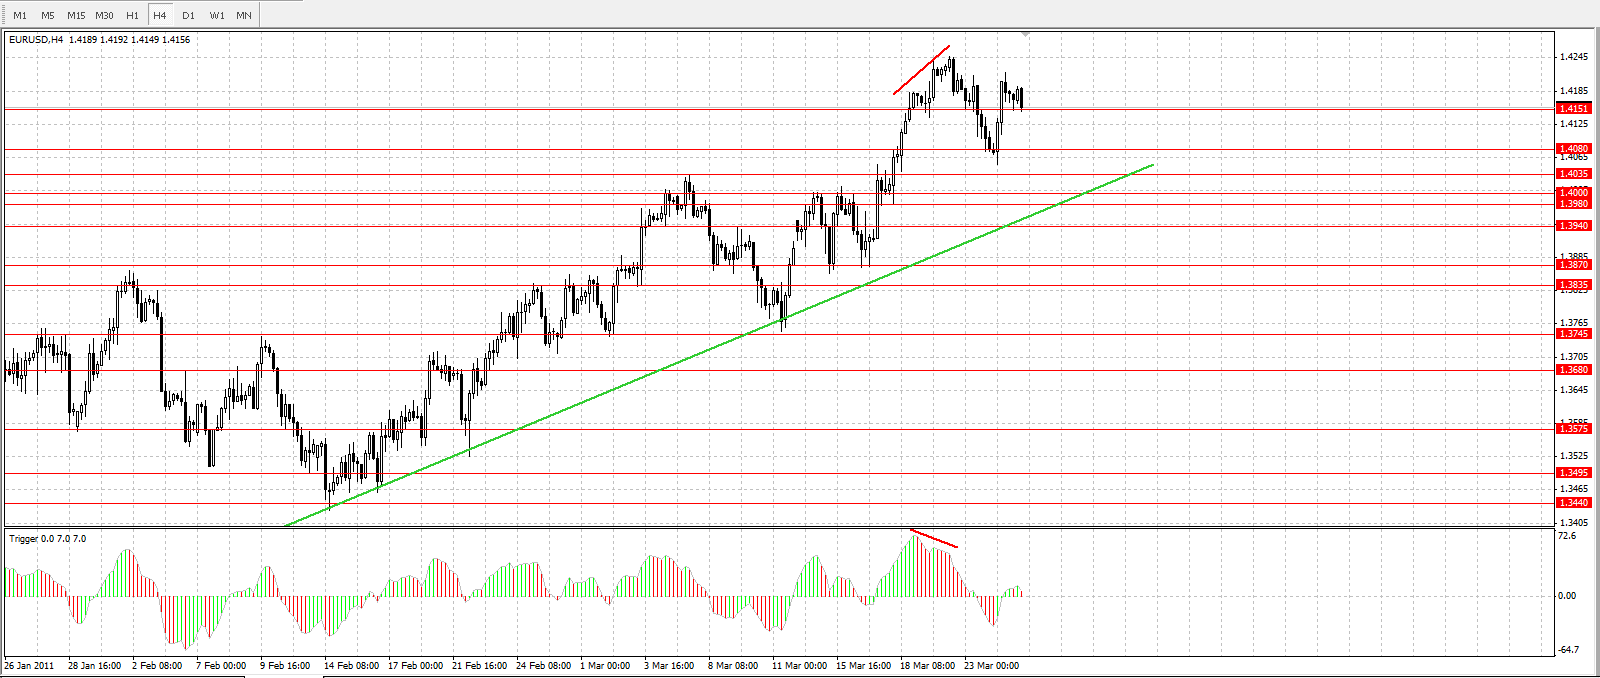The width and height of the screenshot is (1600, 678).
Task: Change timeframe to D1 daily
Action: coord(188,15)
